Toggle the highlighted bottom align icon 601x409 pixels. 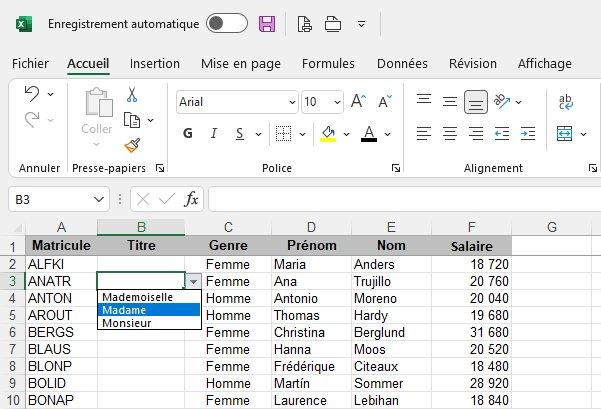click(x=476, y=102)
